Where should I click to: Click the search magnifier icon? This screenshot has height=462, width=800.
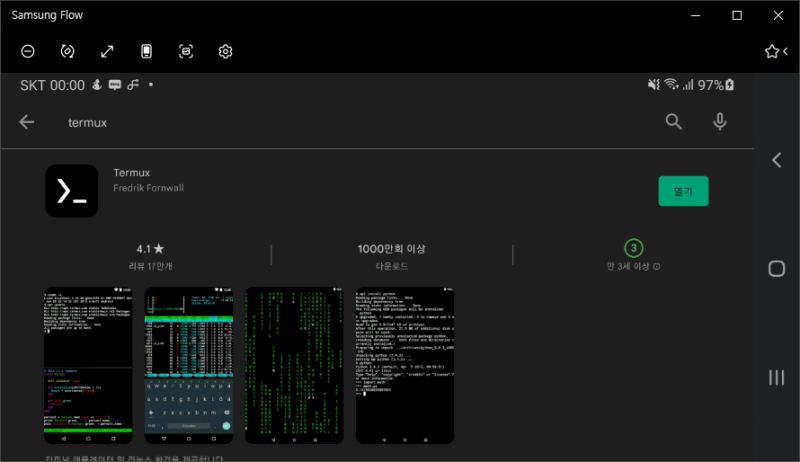click(x=673, y=121)
